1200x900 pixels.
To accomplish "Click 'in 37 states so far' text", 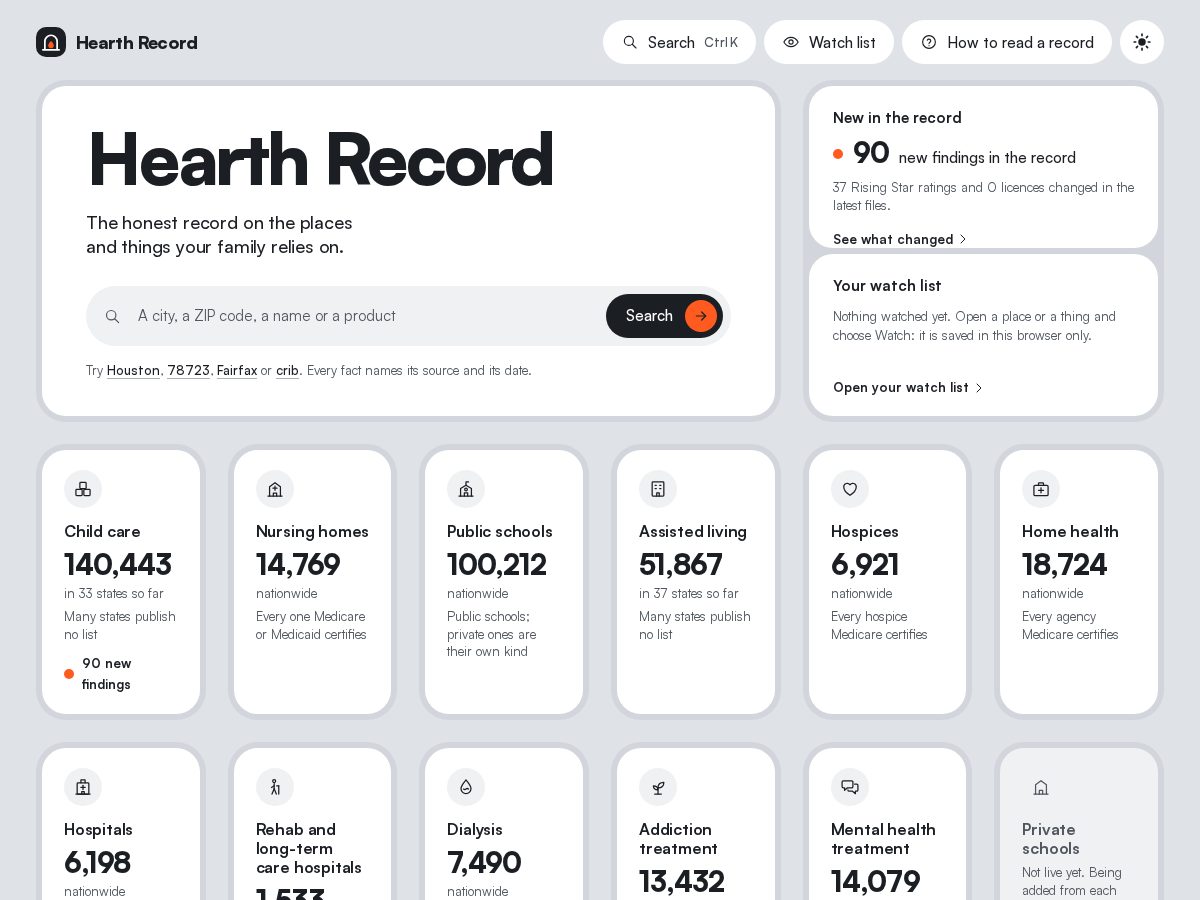I will pyautogui.click(x=689, y=593).
